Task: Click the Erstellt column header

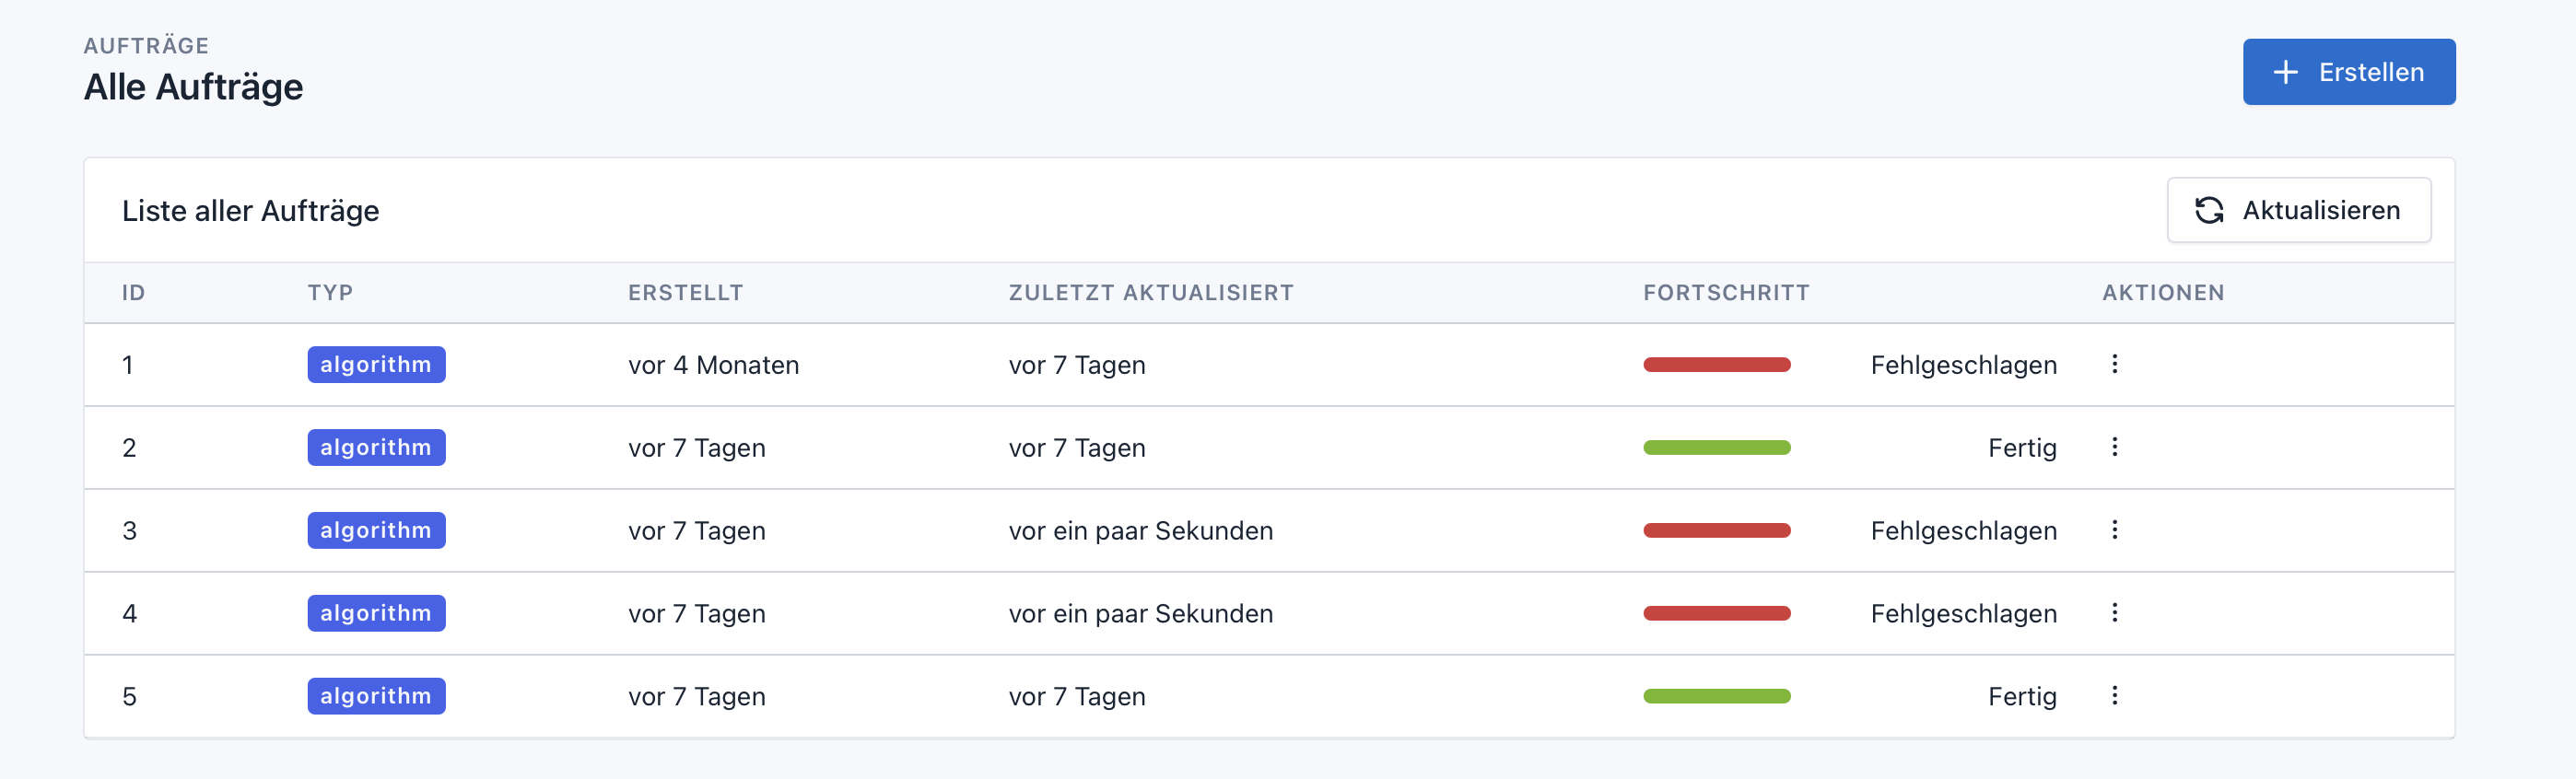Action: (685, 293)
